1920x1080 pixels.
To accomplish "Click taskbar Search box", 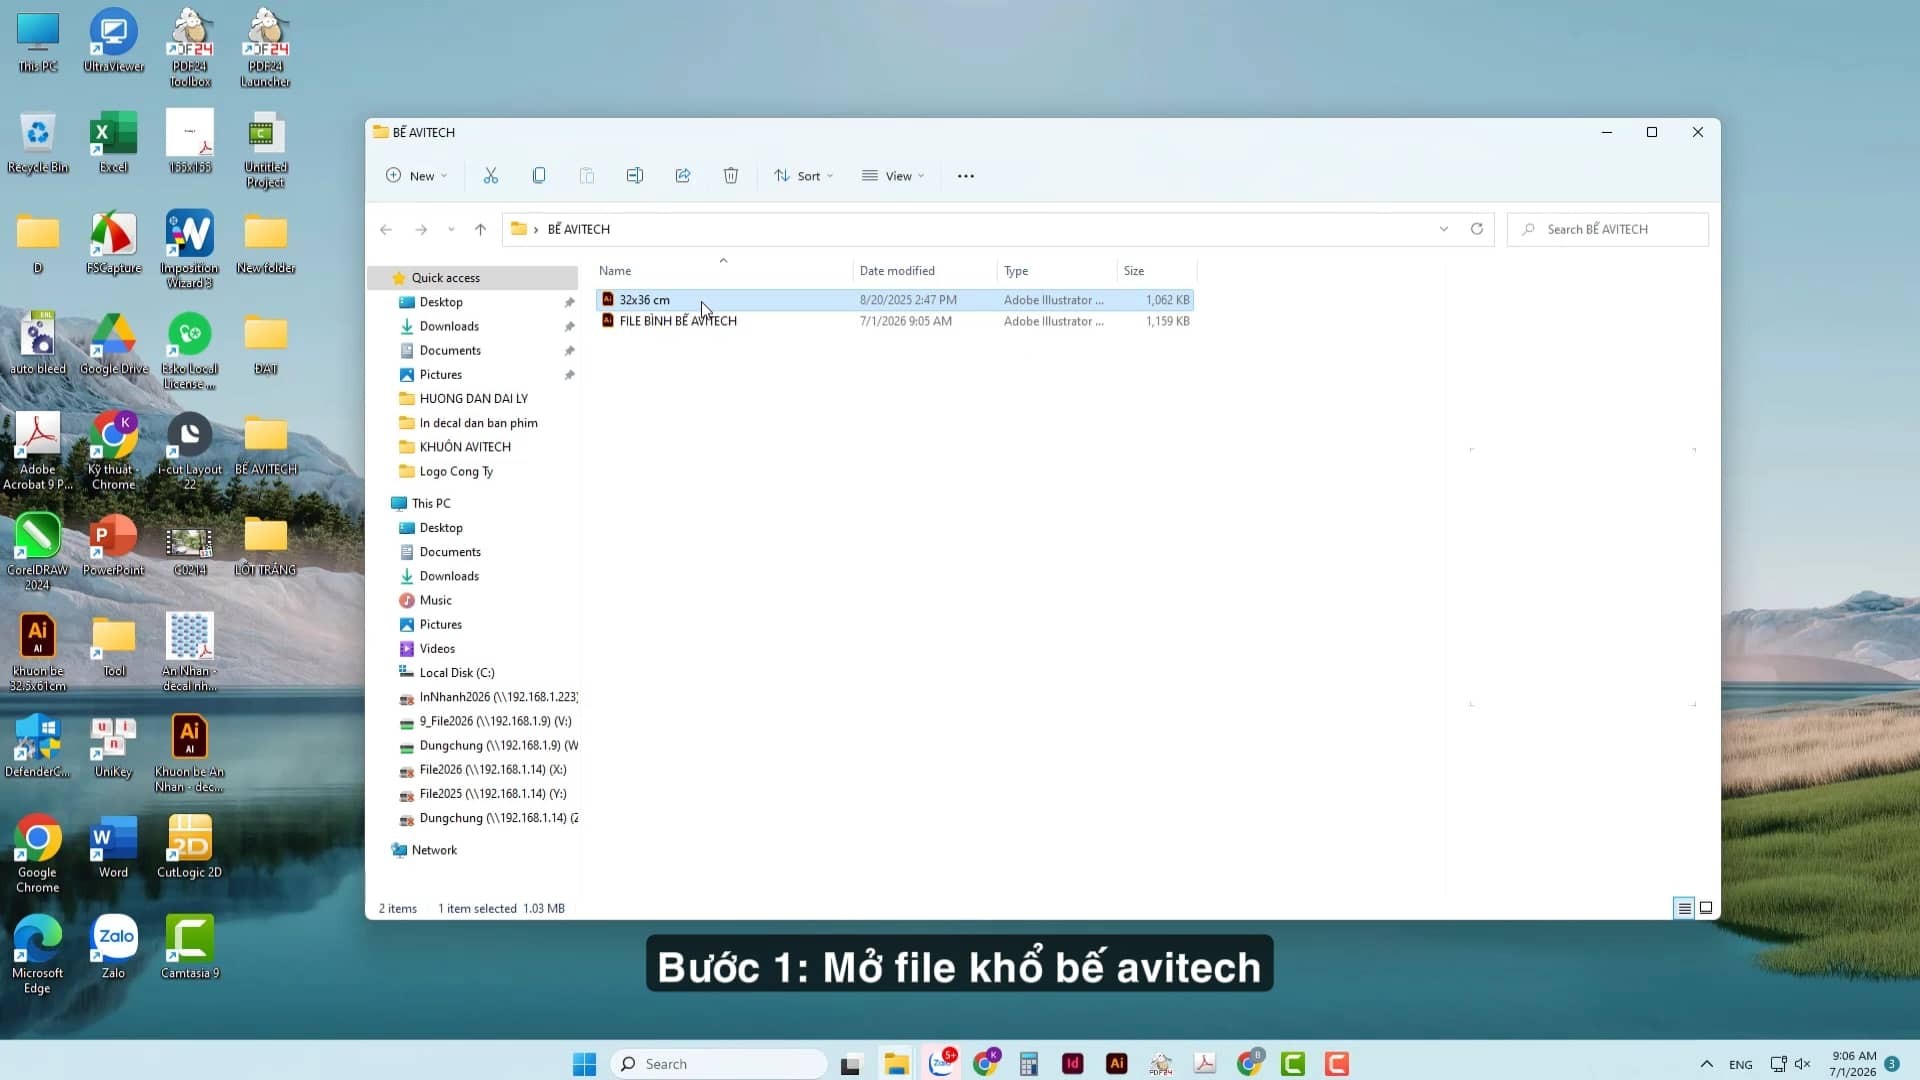I will [x=719, y=1063].
